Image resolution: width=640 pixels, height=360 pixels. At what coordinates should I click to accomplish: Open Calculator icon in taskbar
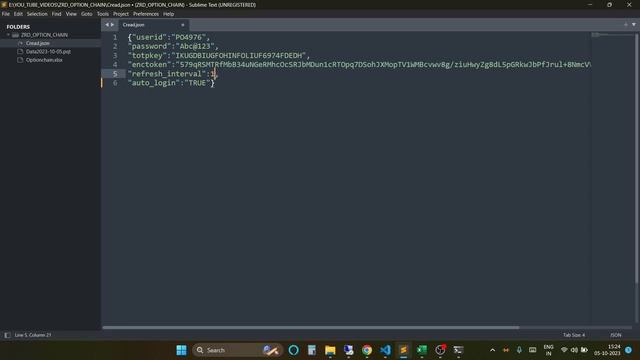tap(312, 350)
